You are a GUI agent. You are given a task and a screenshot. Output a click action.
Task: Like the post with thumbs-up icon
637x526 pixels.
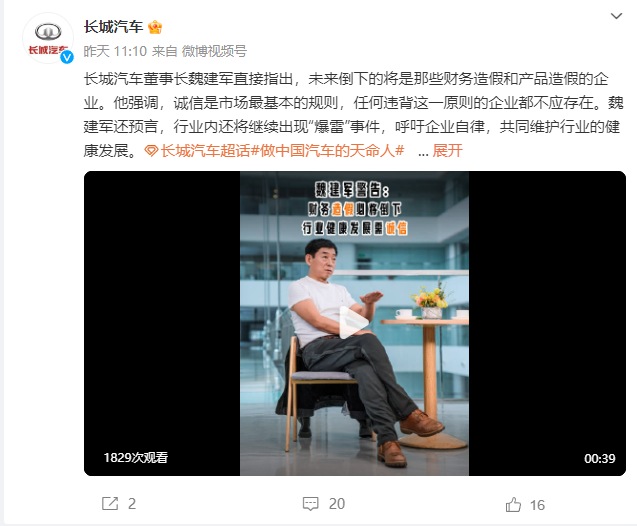pyautogui.click(x=513, y=504)
